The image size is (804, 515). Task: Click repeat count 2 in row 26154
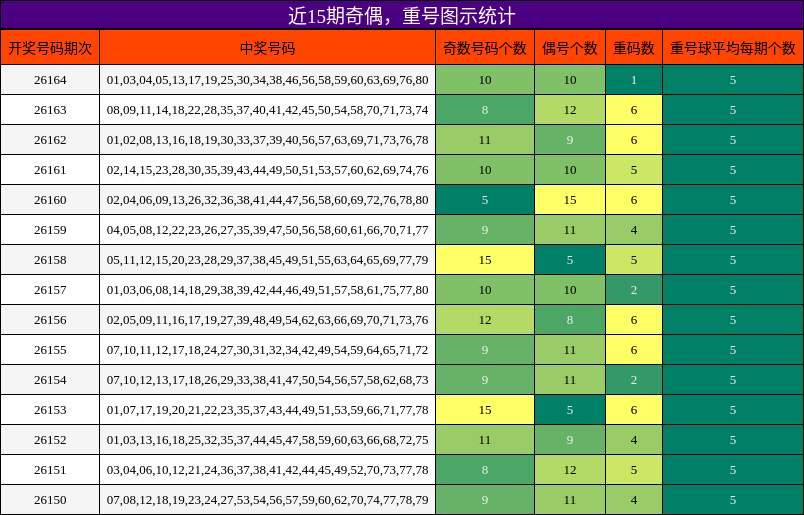coord(634,380)
